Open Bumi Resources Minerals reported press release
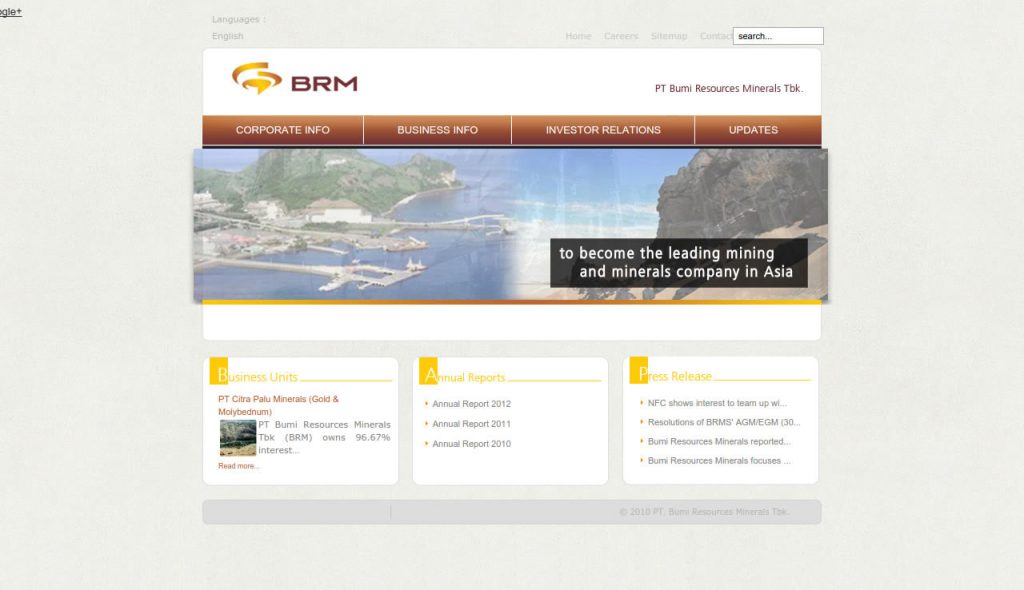The width and height of the screenshot is (1024, 590). coord(719,442)
